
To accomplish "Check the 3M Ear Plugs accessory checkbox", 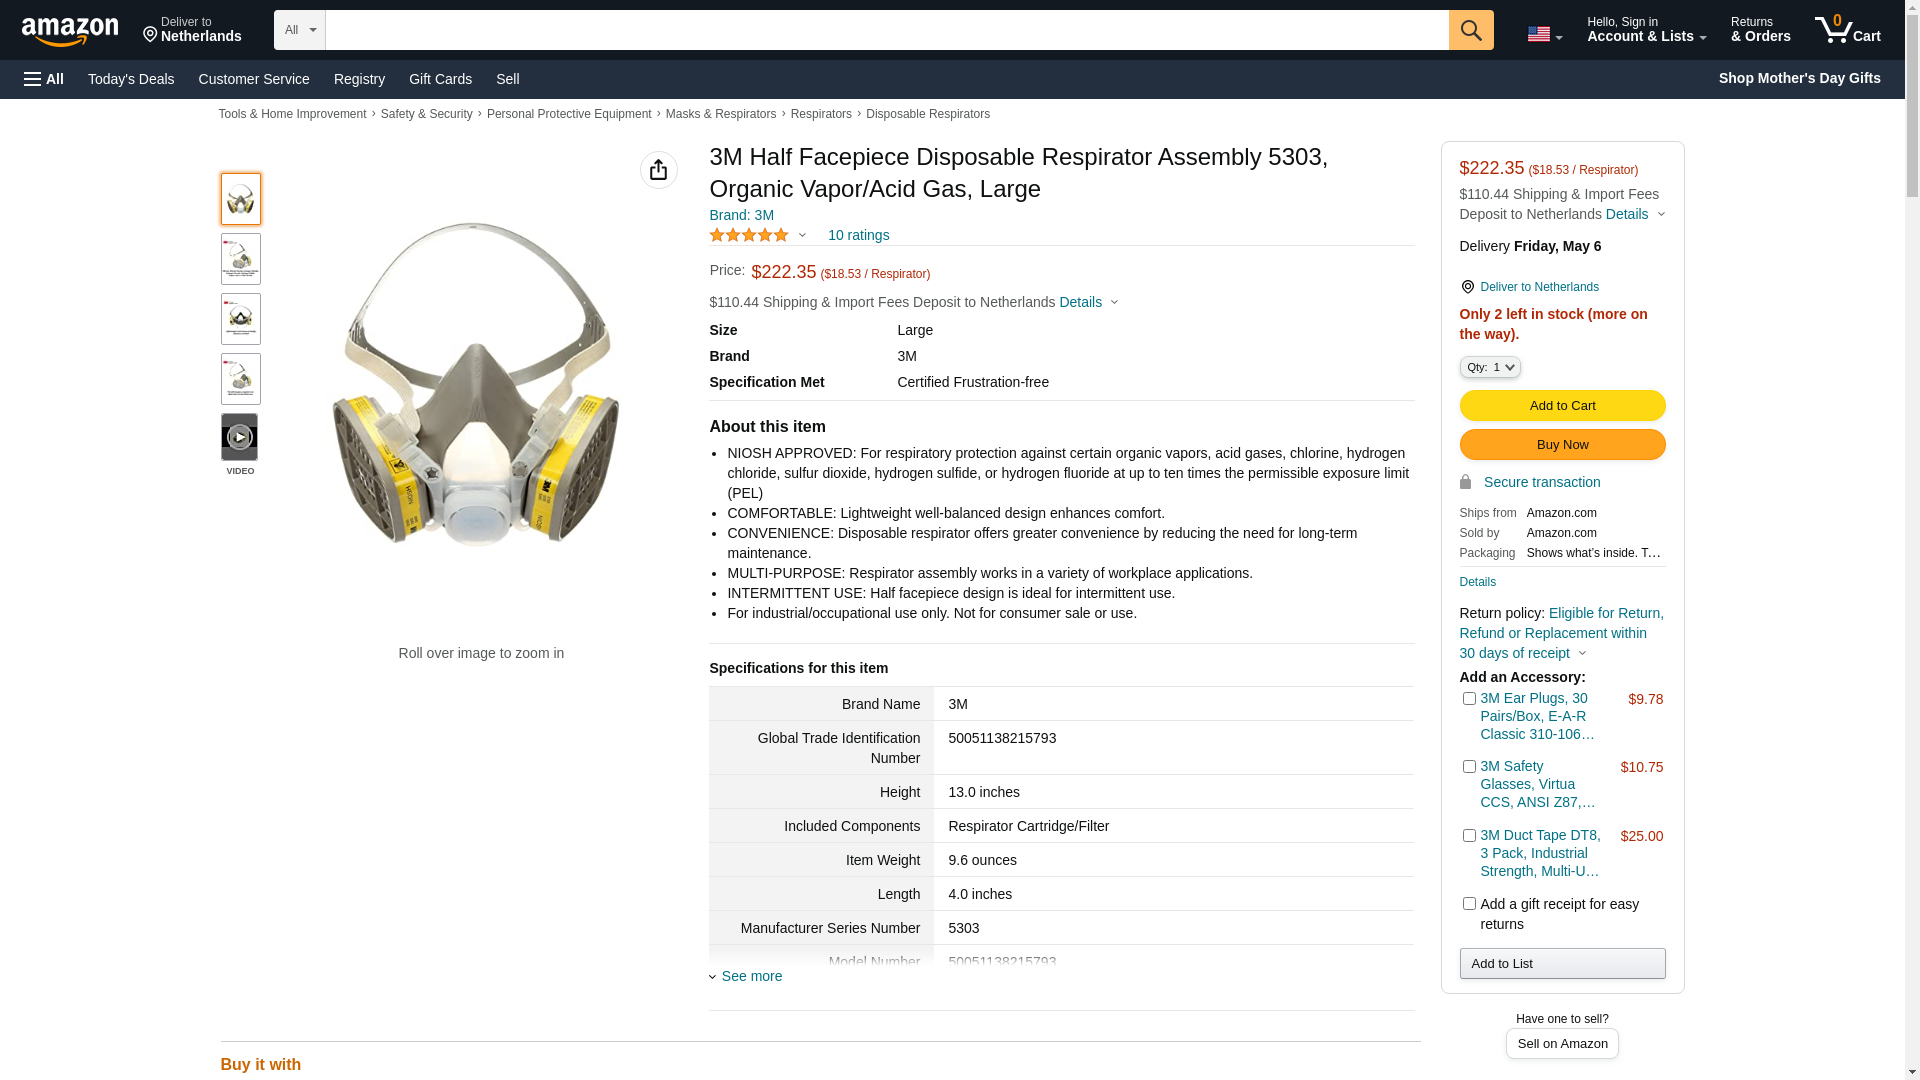I will tap(1469, 699).
